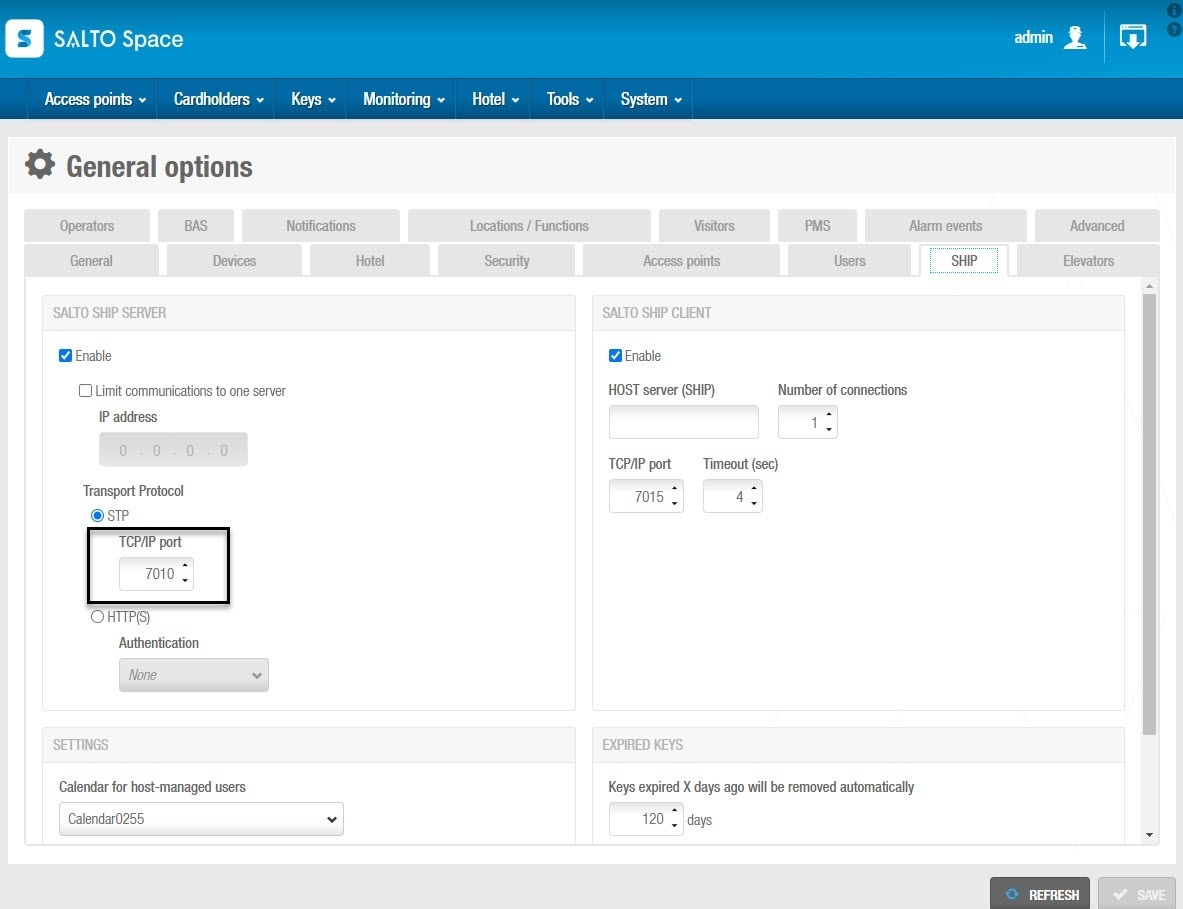The image size is (1183, 909).
Task: Expand the System menu
Action: [651, 99]
